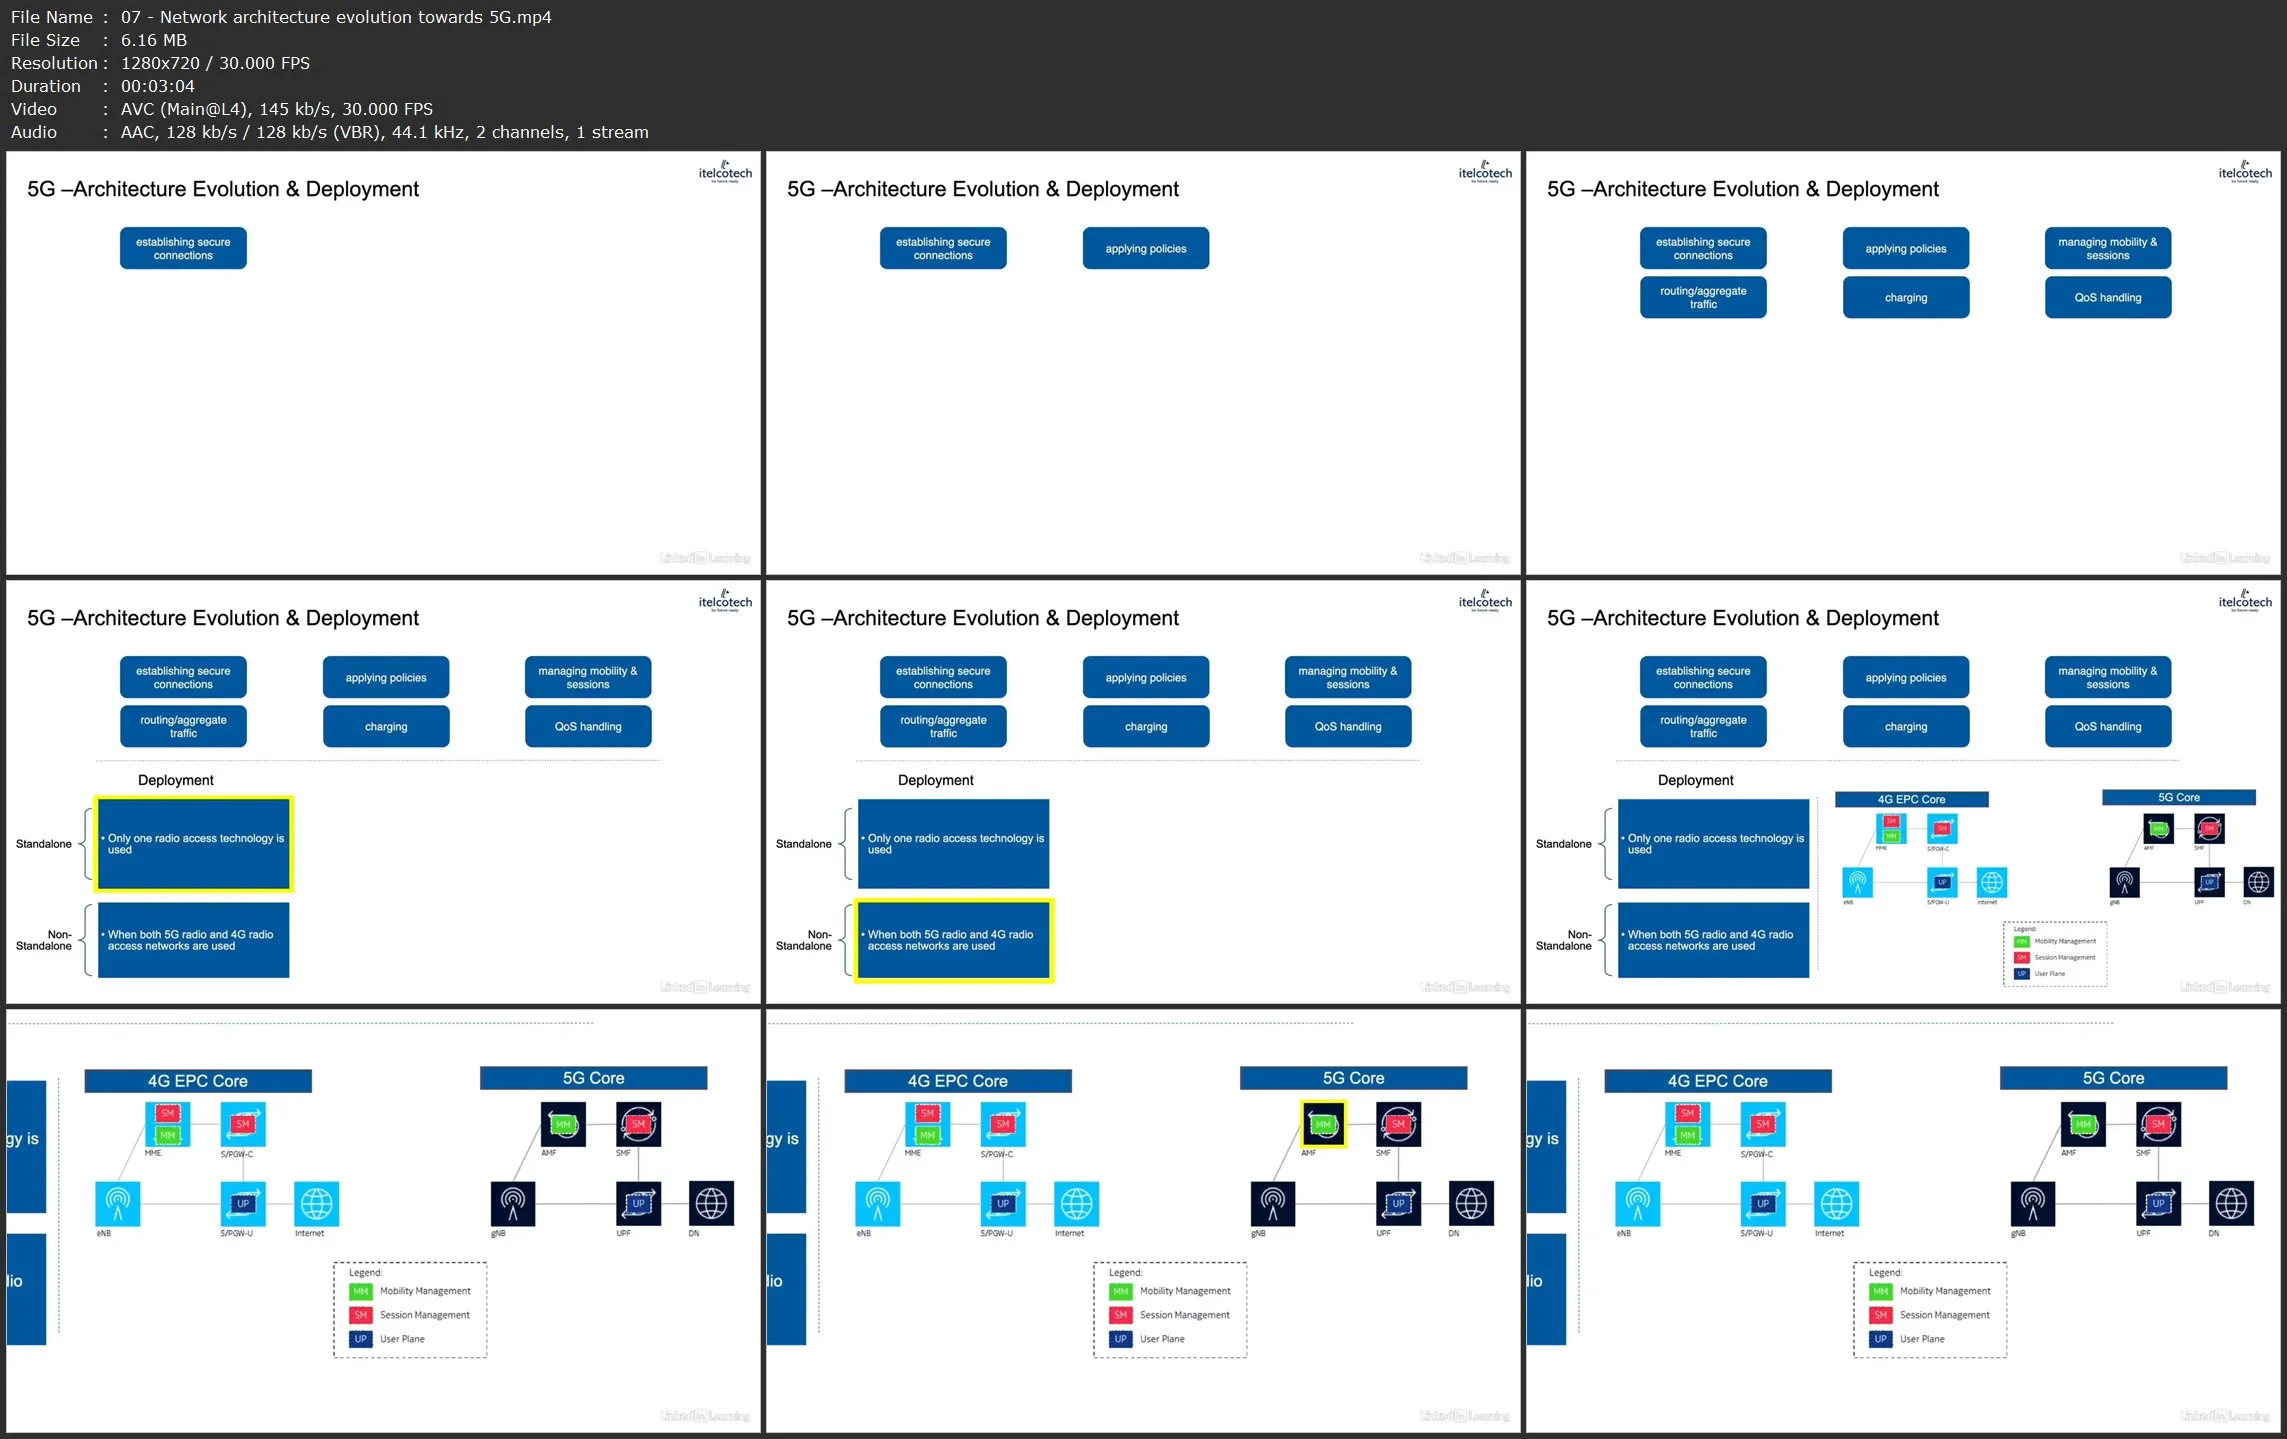
Task: Click the MME icon in bottom-middle frame
Action: pos(927,1124)
